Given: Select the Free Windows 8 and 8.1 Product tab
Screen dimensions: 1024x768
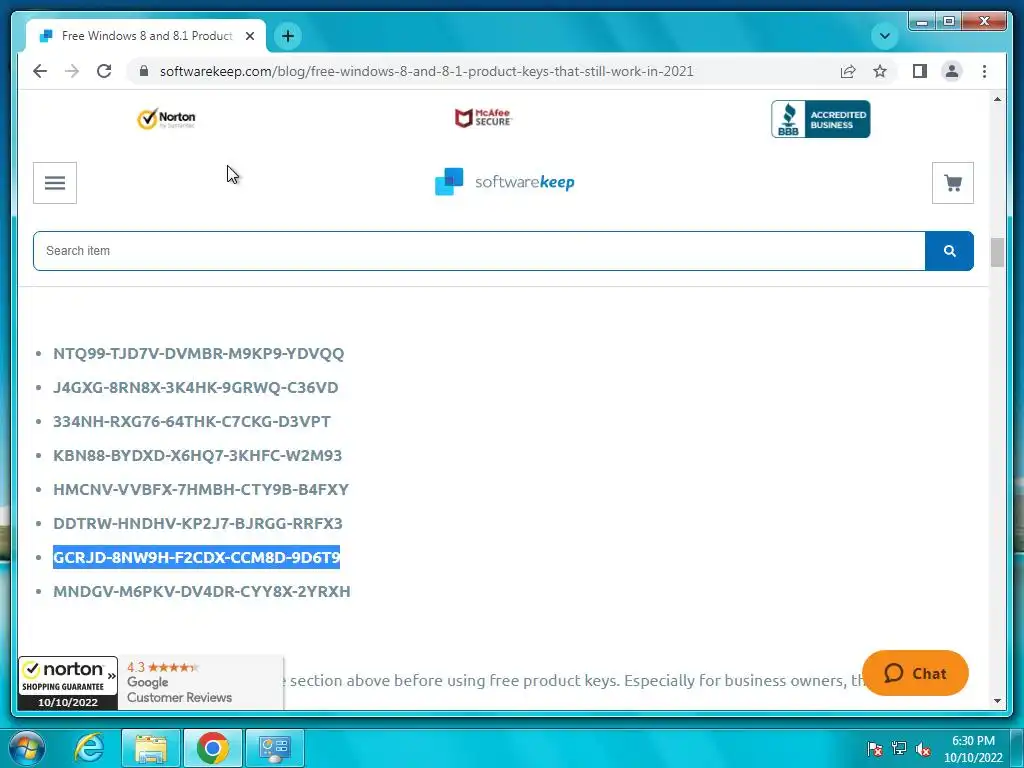Looking at the screenshot, I should pyautogui.click(x=146, y=36).
